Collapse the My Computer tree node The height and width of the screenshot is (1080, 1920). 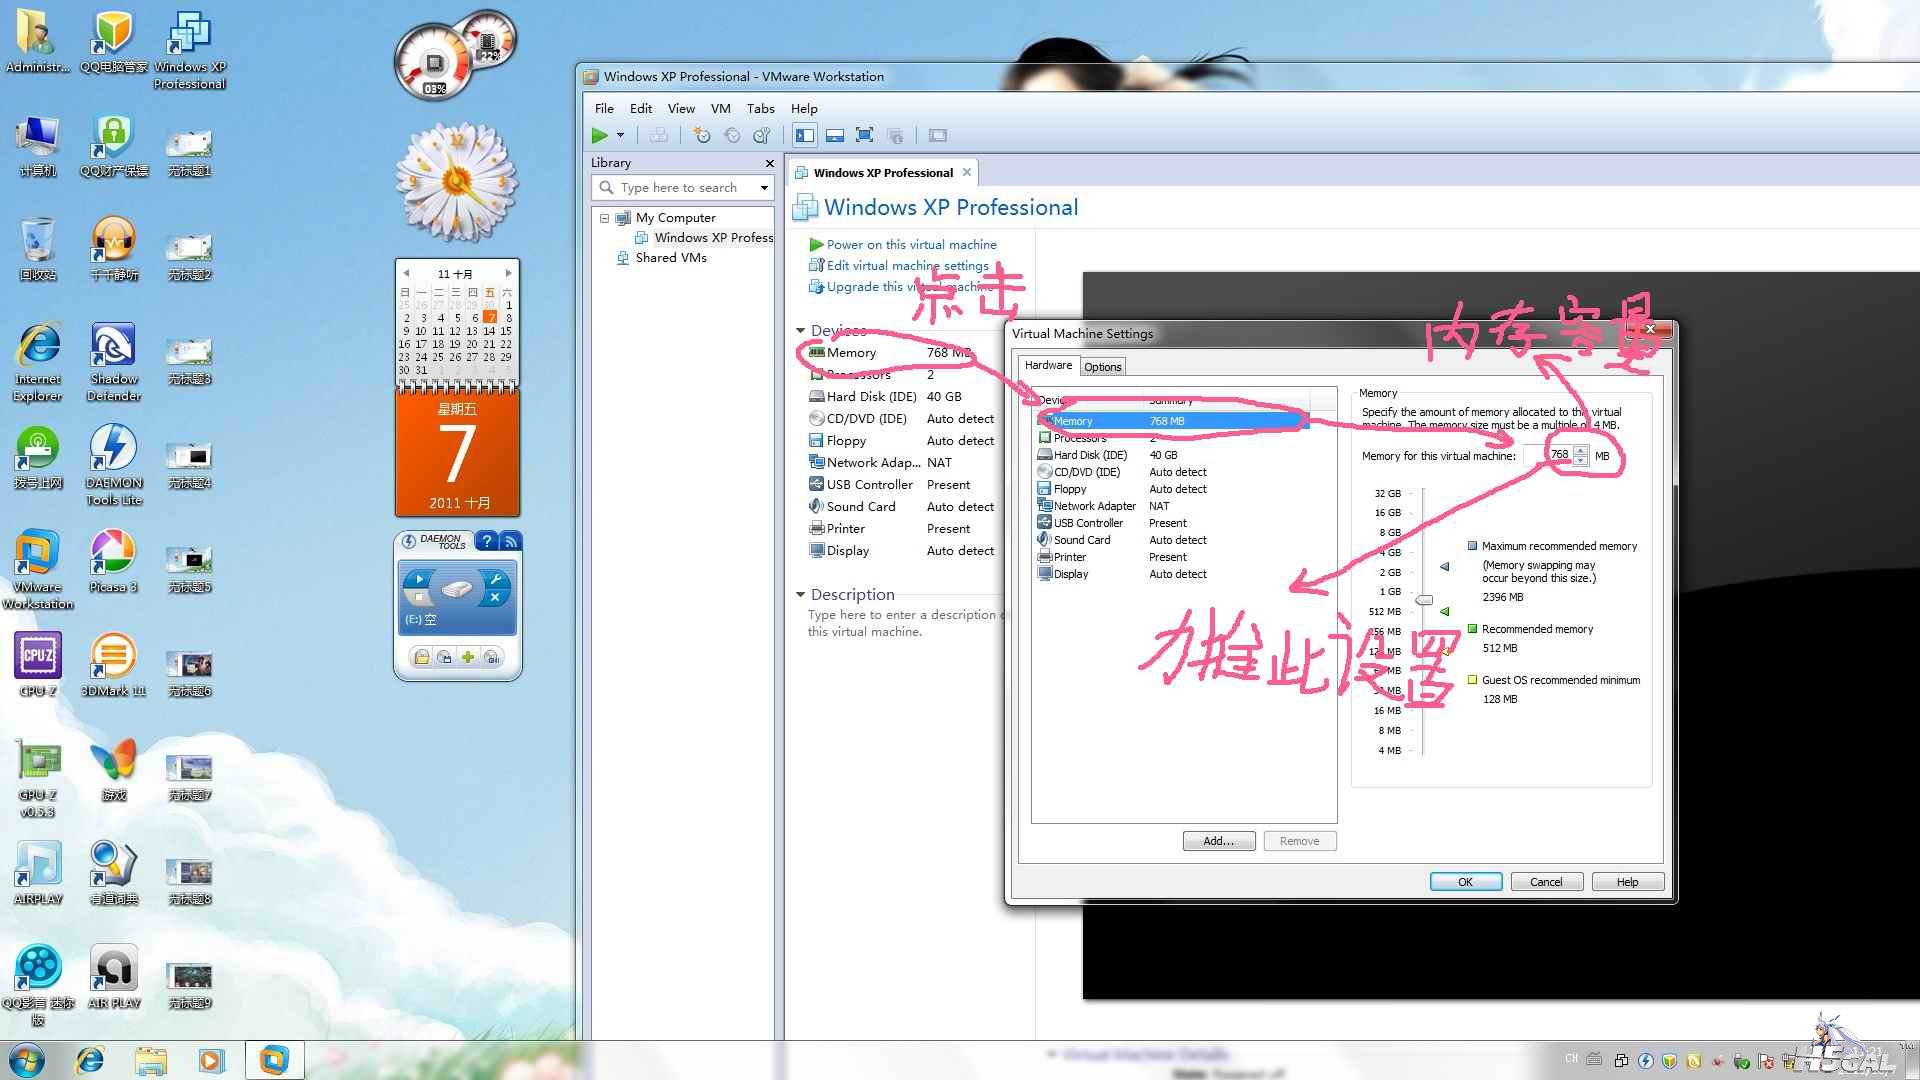point(604,218)
